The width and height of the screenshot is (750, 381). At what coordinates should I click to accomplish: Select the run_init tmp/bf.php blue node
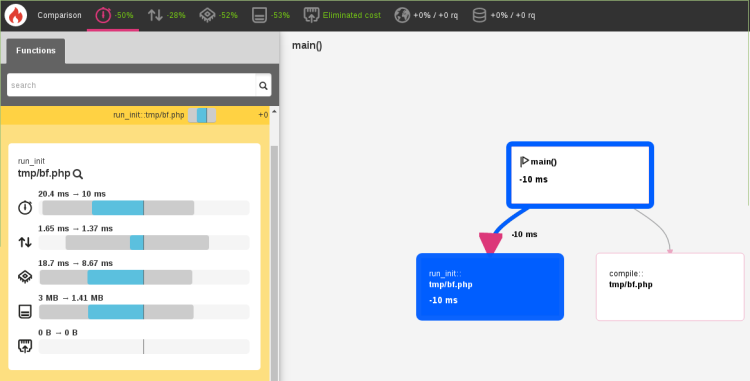(x=490, y=287)
